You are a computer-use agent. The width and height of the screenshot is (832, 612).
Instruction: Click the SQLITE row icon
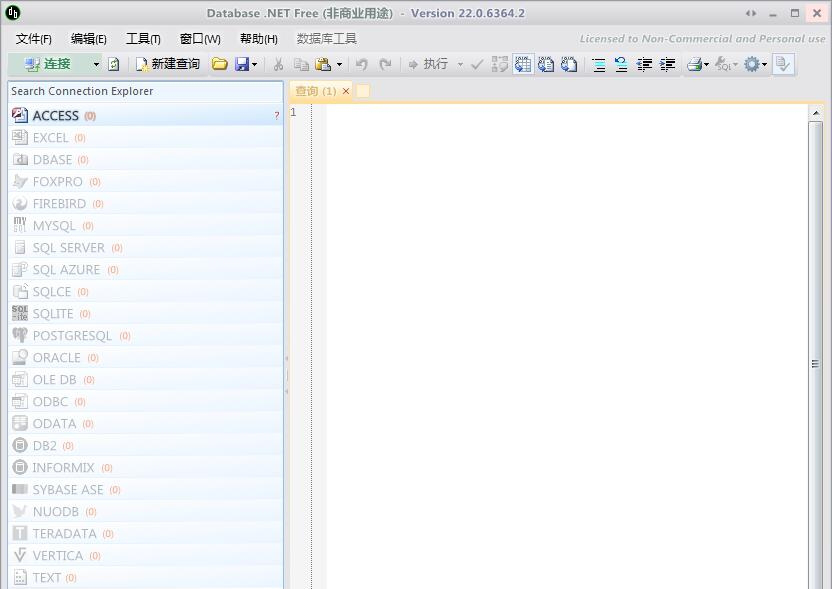tap(20, 313)
